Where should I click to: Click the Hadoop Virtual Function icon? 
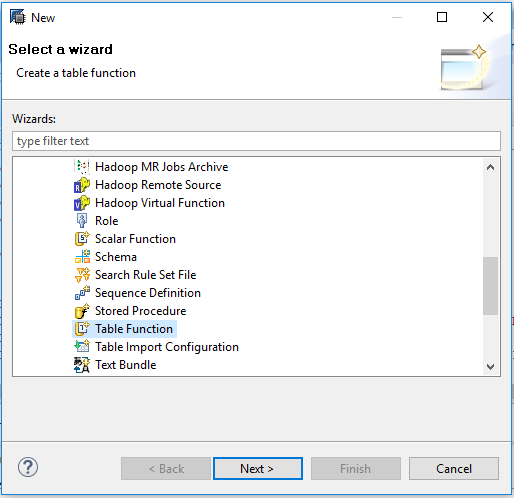pyautogui.click(x=82, y=203)
